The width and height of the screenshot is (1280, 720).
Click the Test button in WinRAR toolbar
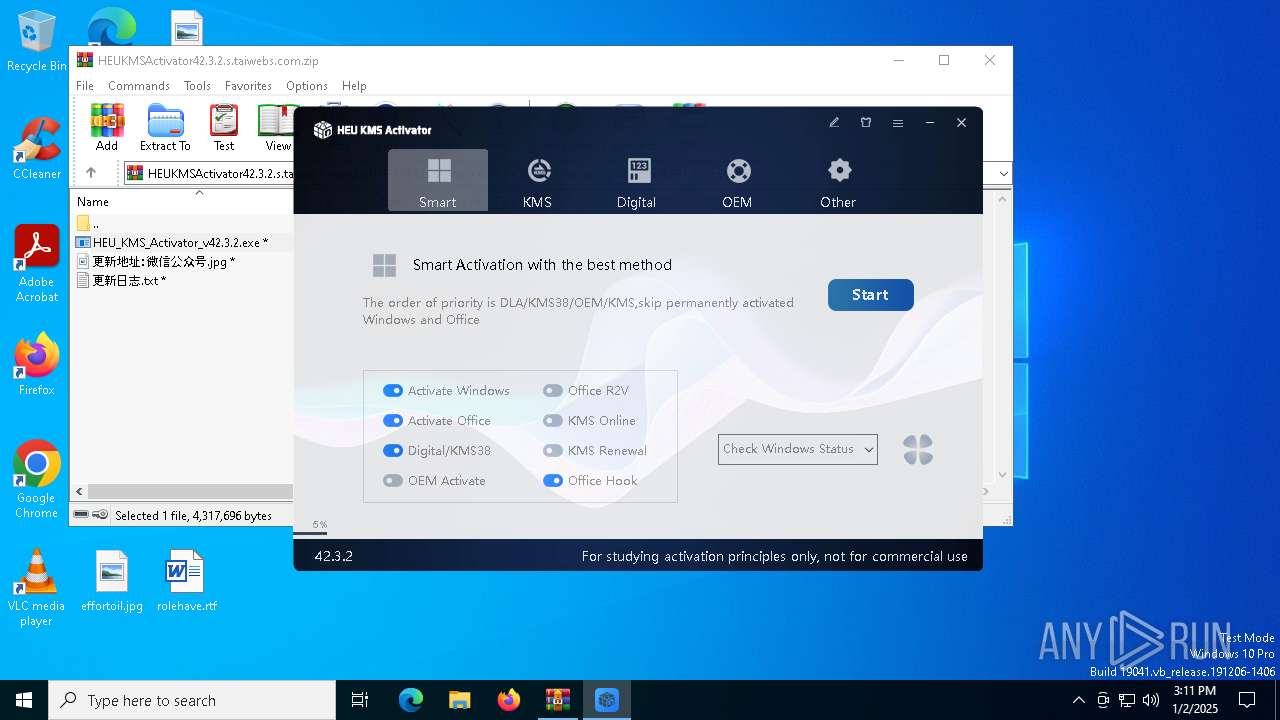pyautogui.click(x=224, y=128)
